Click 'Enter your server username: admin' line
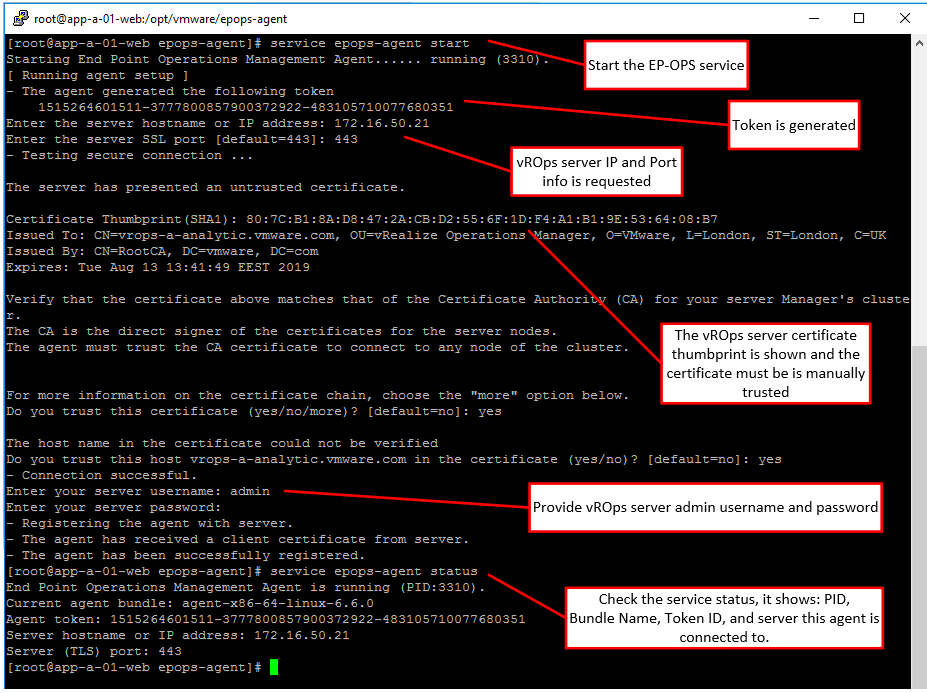This screenshot has width=927, height=693. click(x=138, y=491)
